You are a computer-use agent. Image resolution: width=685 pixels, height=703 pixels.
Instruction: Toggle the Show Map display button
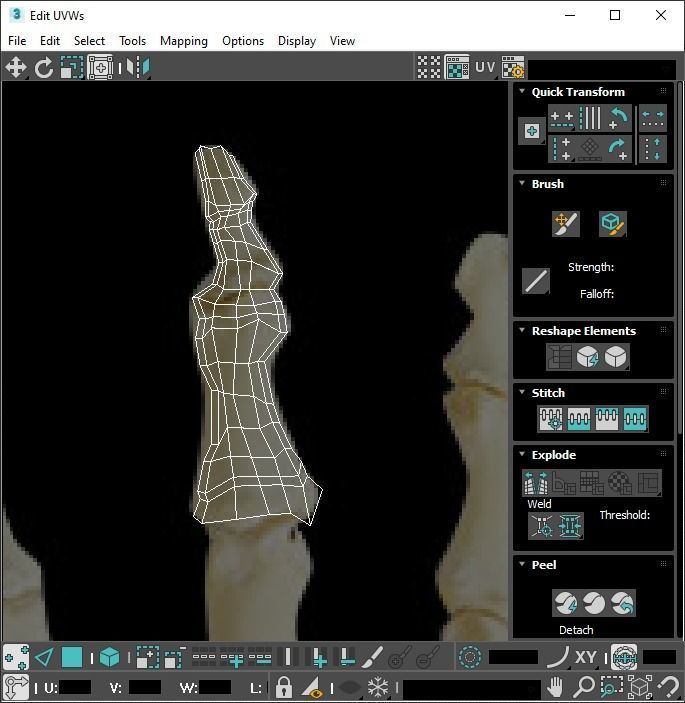(457, 68)
